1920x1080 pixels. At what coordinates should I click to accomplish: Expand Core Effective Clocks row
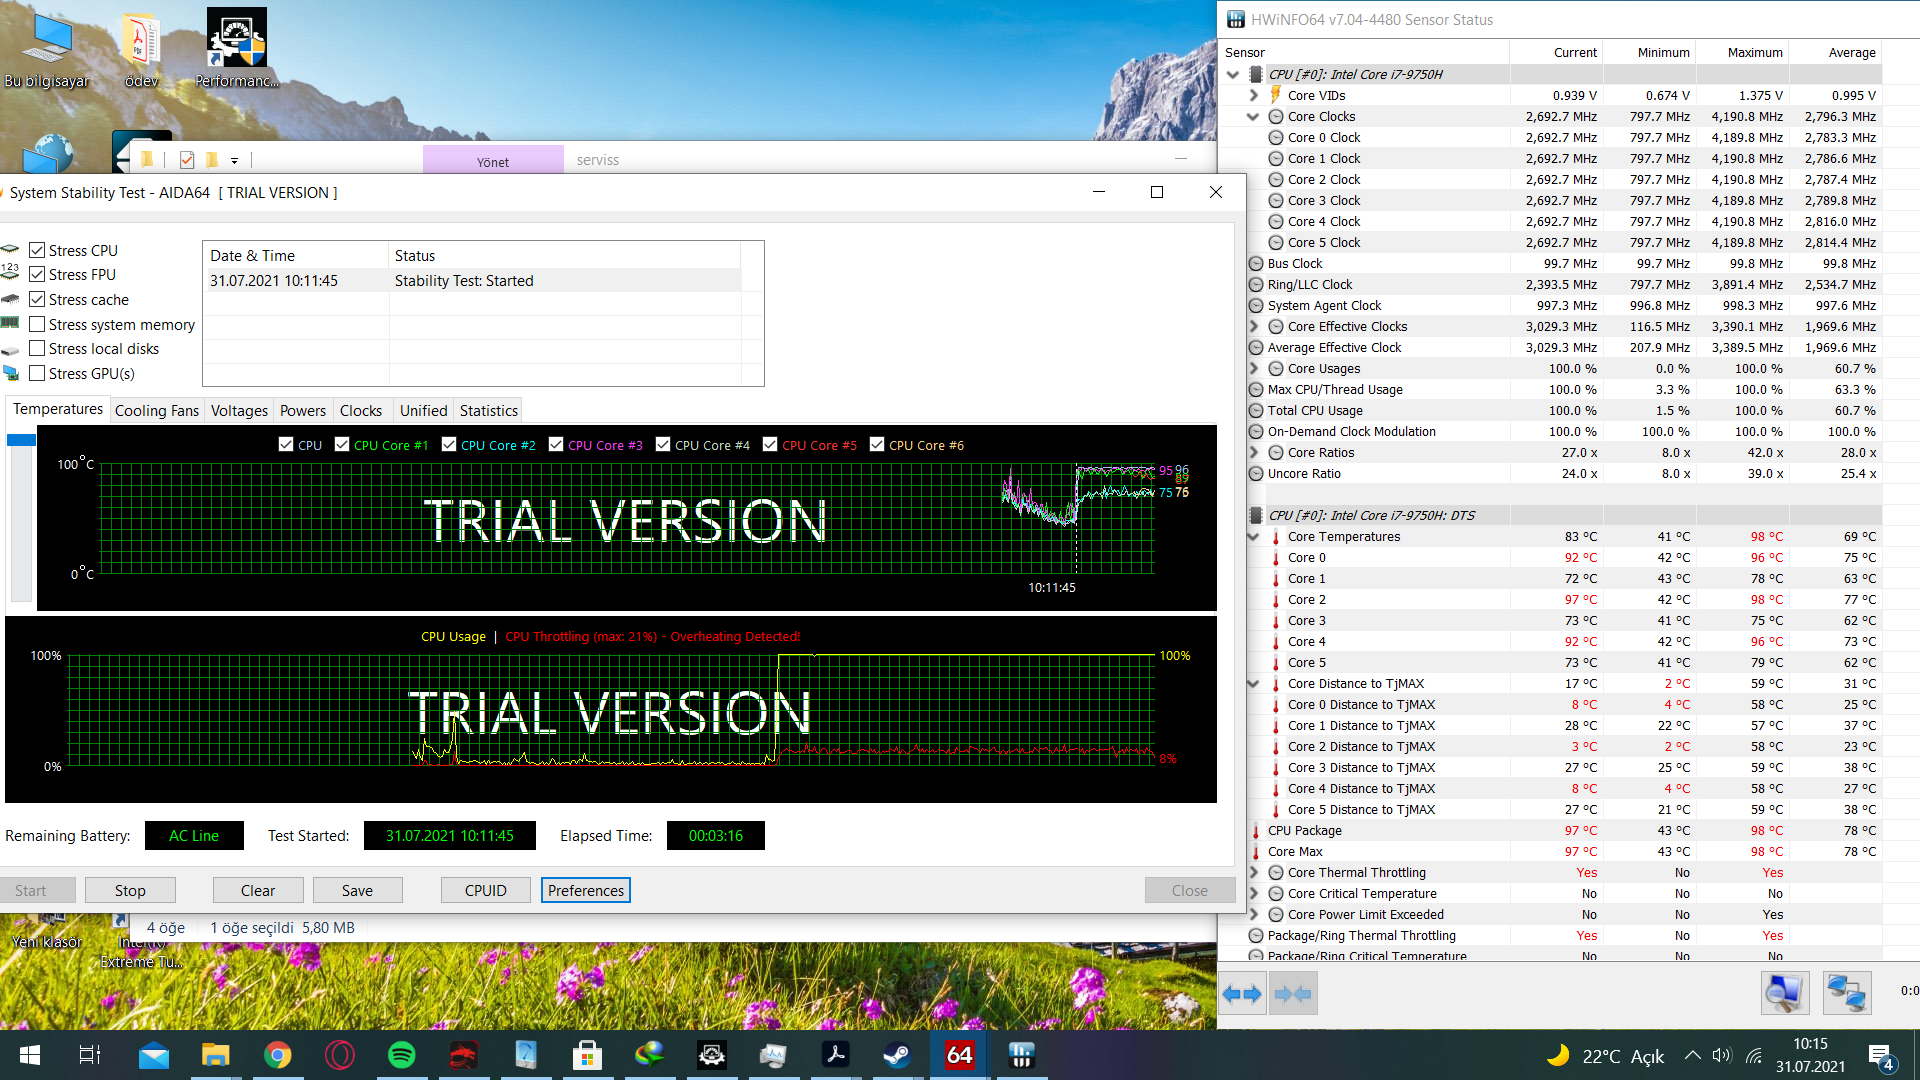pos(1253,327)
